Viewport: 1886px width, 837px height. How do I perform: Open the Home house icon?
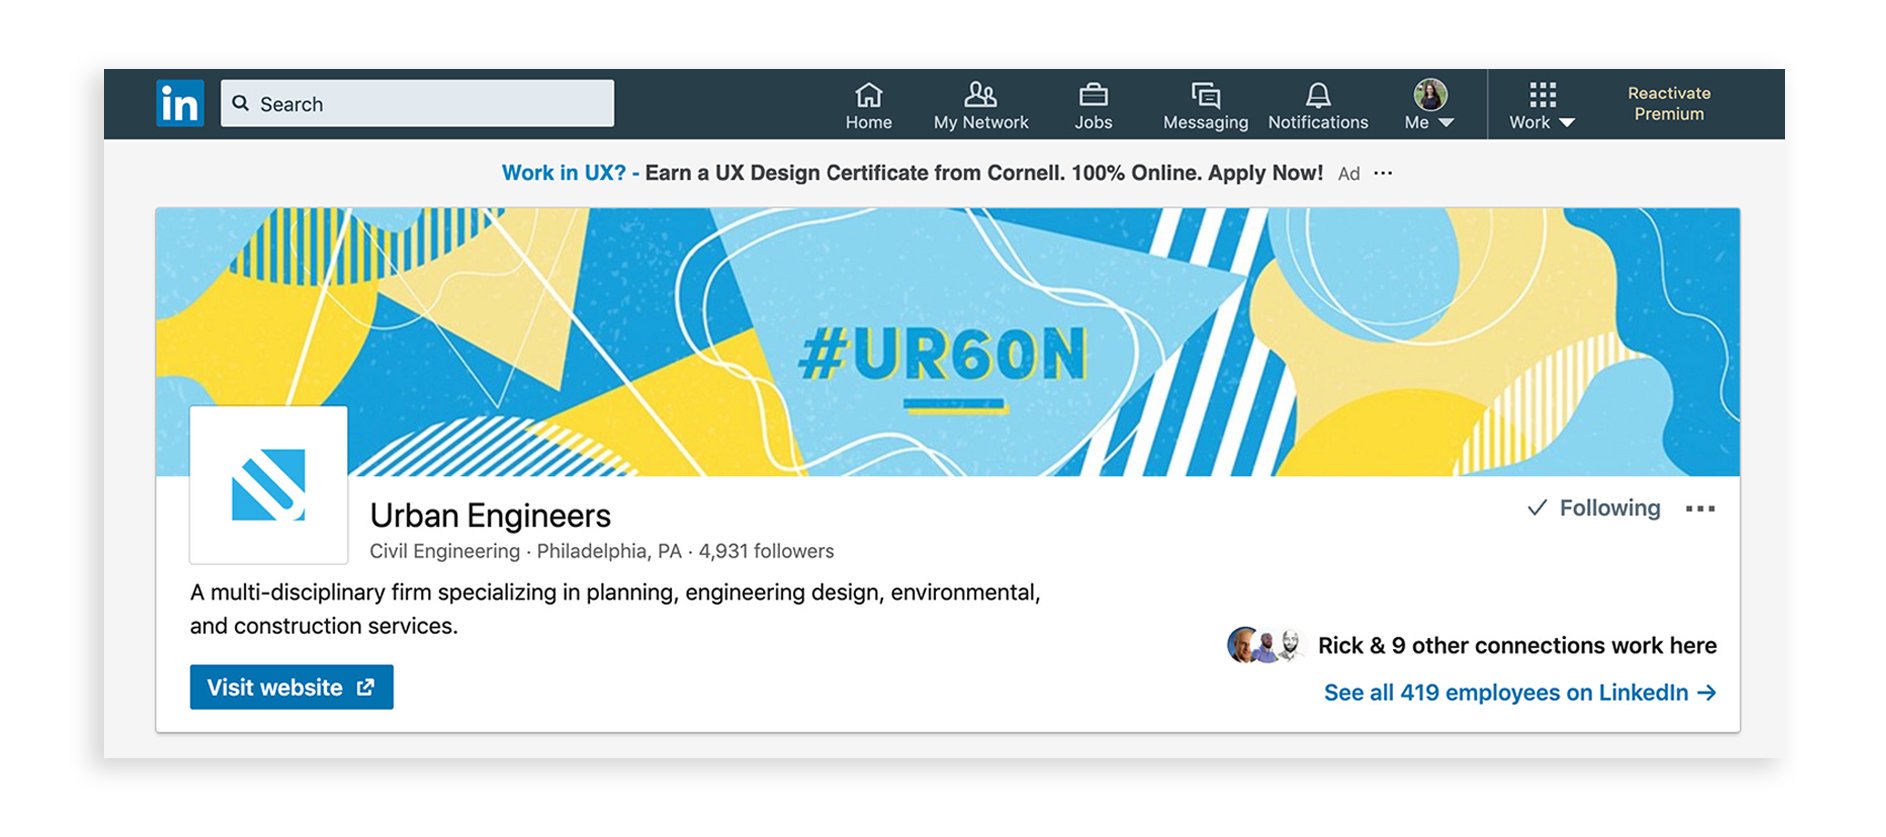point(868,95)
